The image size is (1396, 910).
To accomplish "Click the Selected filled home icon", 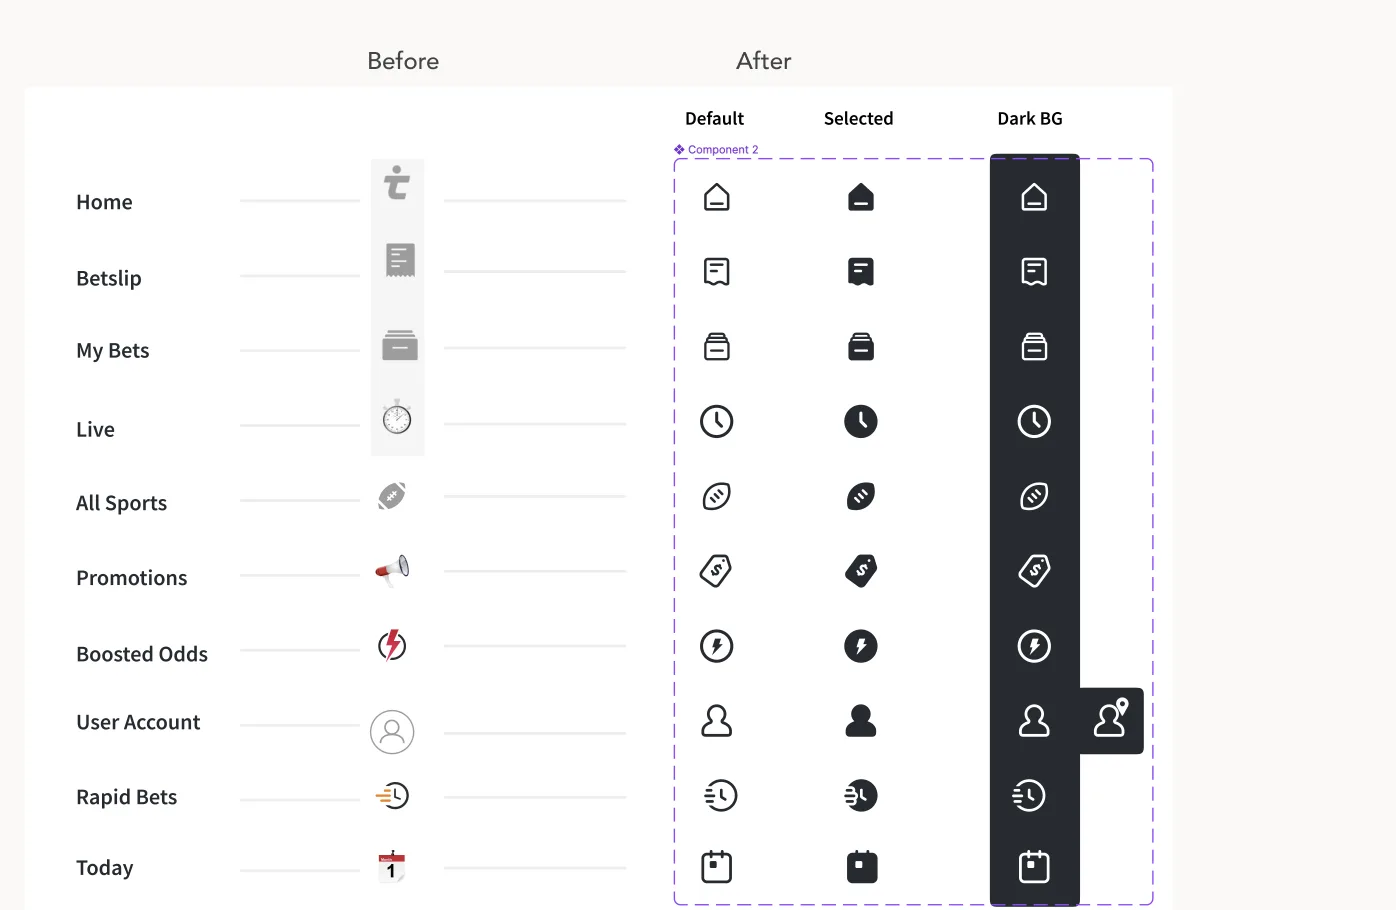I will click(x=861, y=197).
